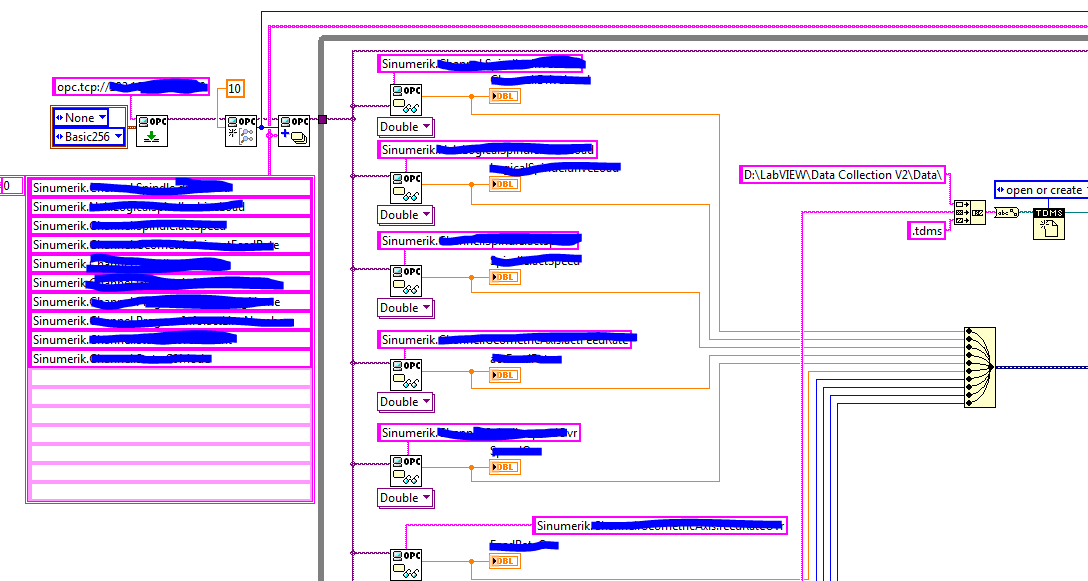Click the third OPC read node in loop
This screenshot has height=581, width=1088.
406,281
